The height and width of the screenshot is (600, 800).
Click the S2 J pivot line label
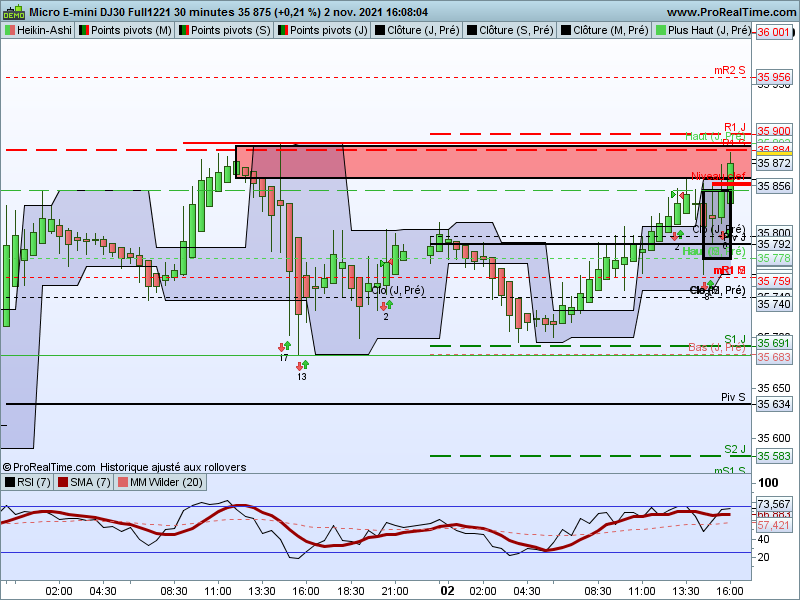[x=735, y=449]
